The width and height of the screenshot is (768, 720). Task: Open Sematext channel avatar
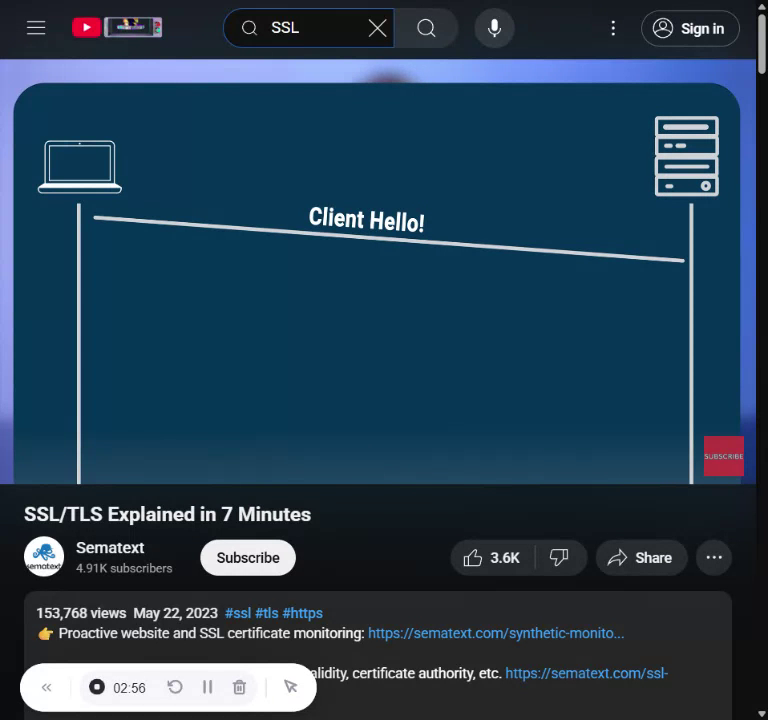click(44, 557)
